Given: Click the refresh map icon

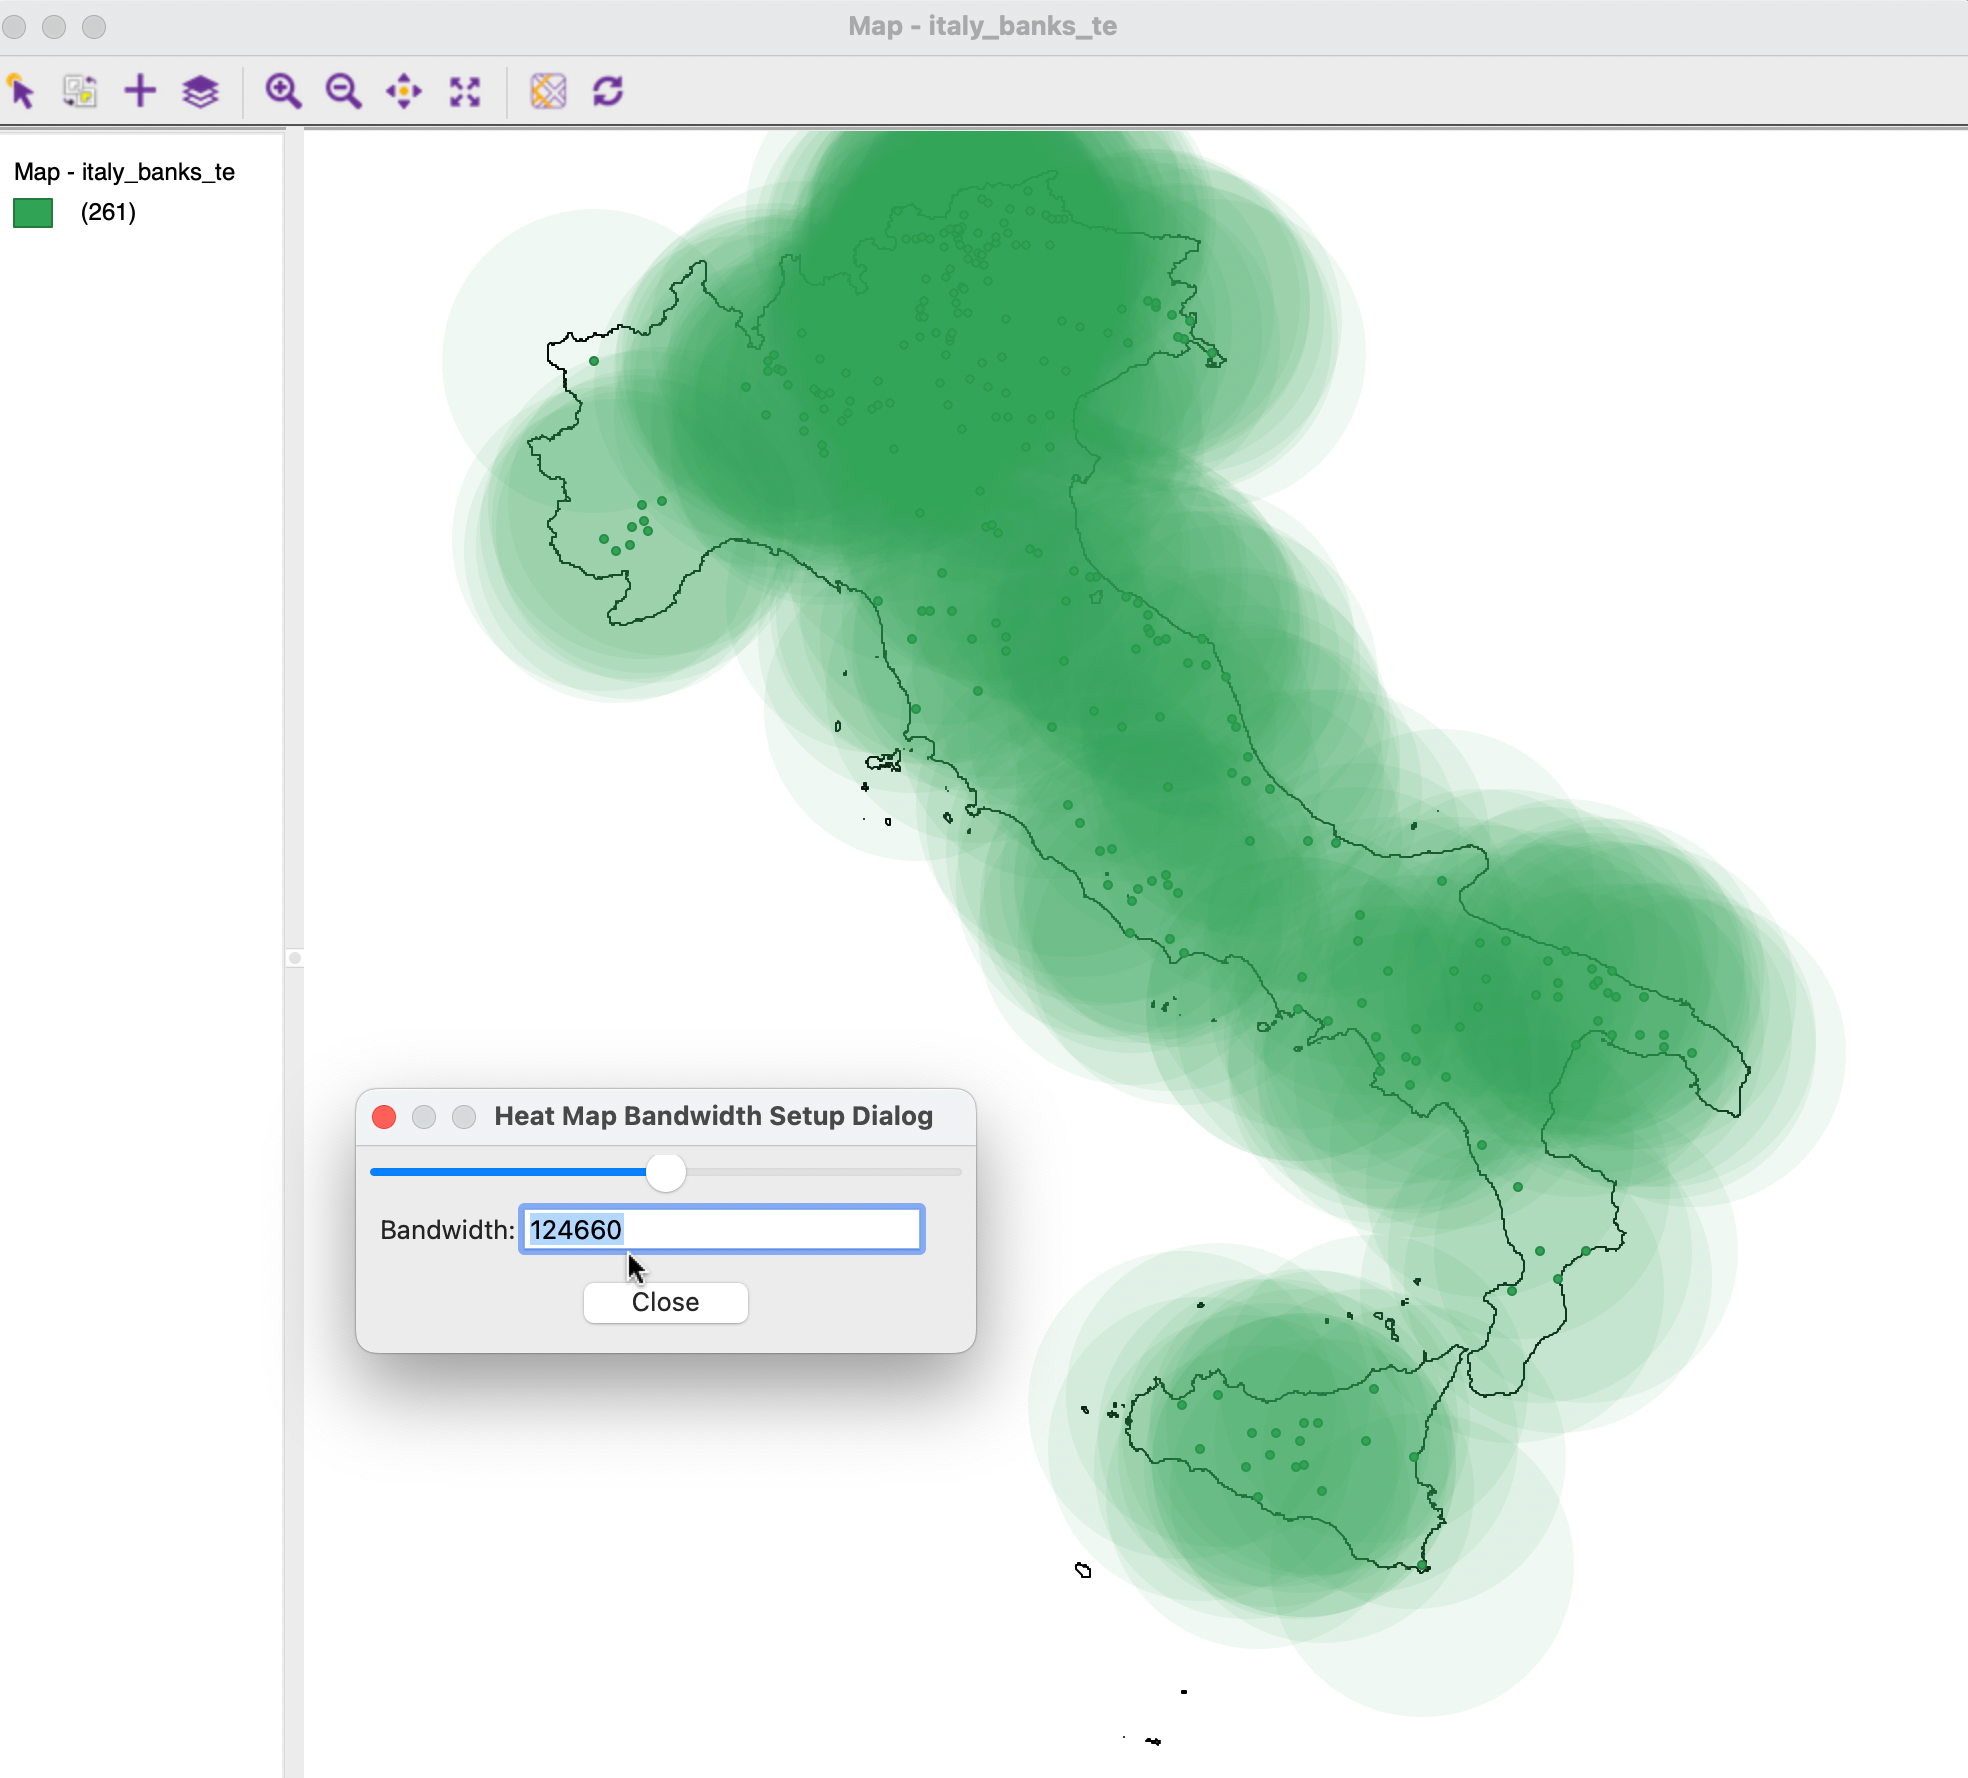Looking at the screenshot, I should coord(608,91).
